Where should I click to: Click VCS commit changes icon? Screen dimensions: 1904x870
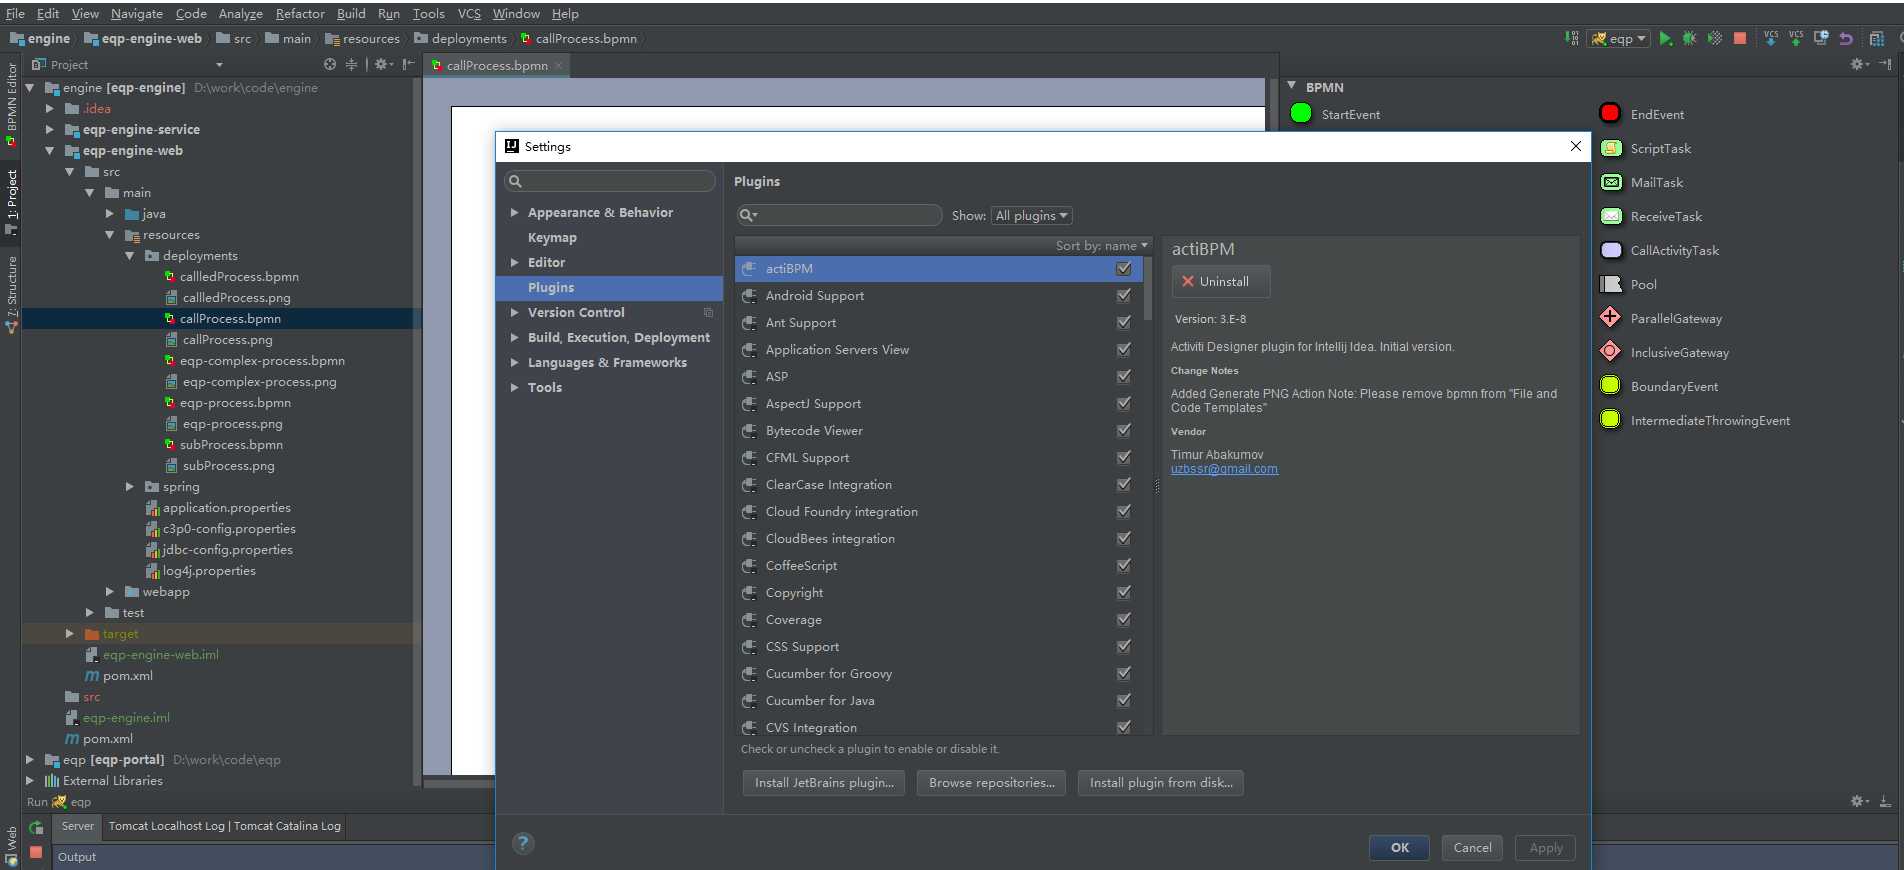click(1796, 38)
